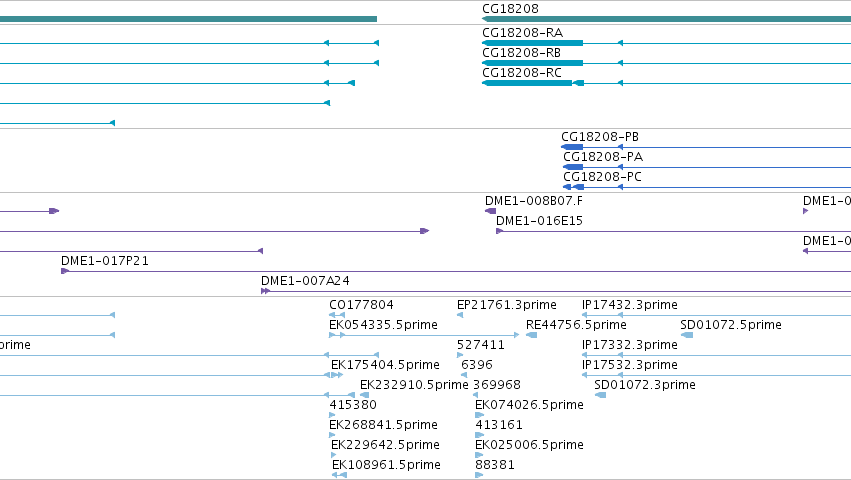Click the EK232910.5prime EST block
This screenshot has height=480, width=851.
click(x=365, y=395)
